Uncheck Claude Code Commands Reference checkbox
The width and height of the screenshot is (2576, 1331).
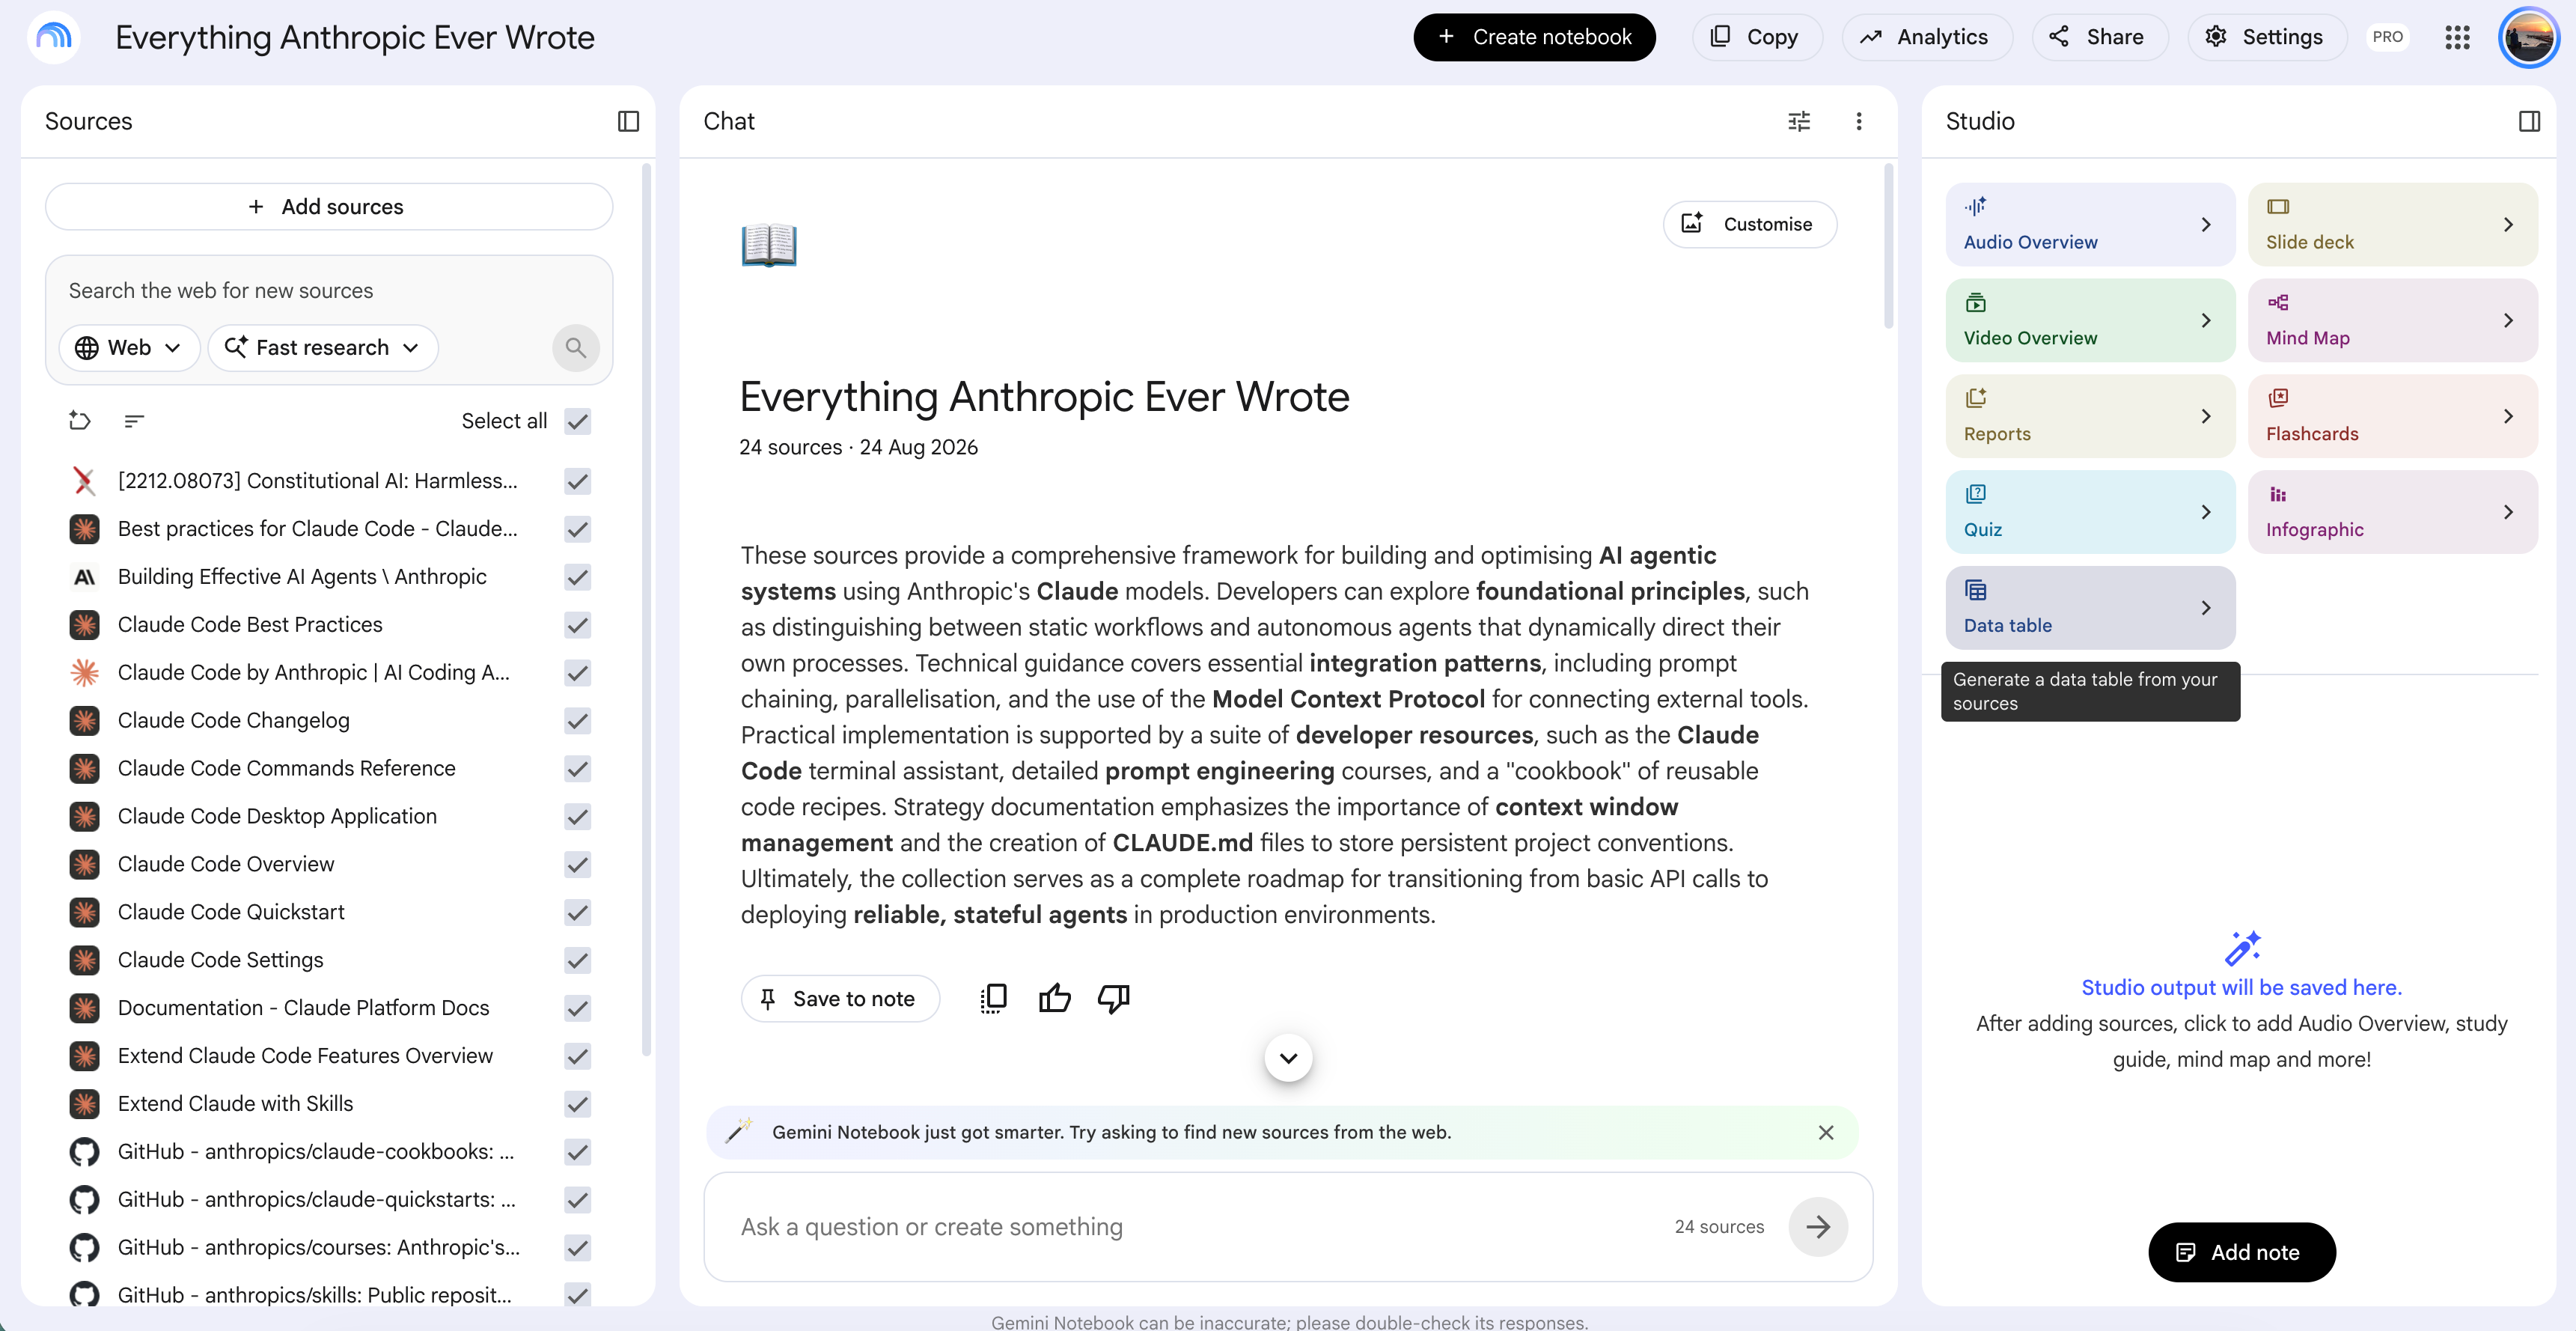click(x=577, y=769)
